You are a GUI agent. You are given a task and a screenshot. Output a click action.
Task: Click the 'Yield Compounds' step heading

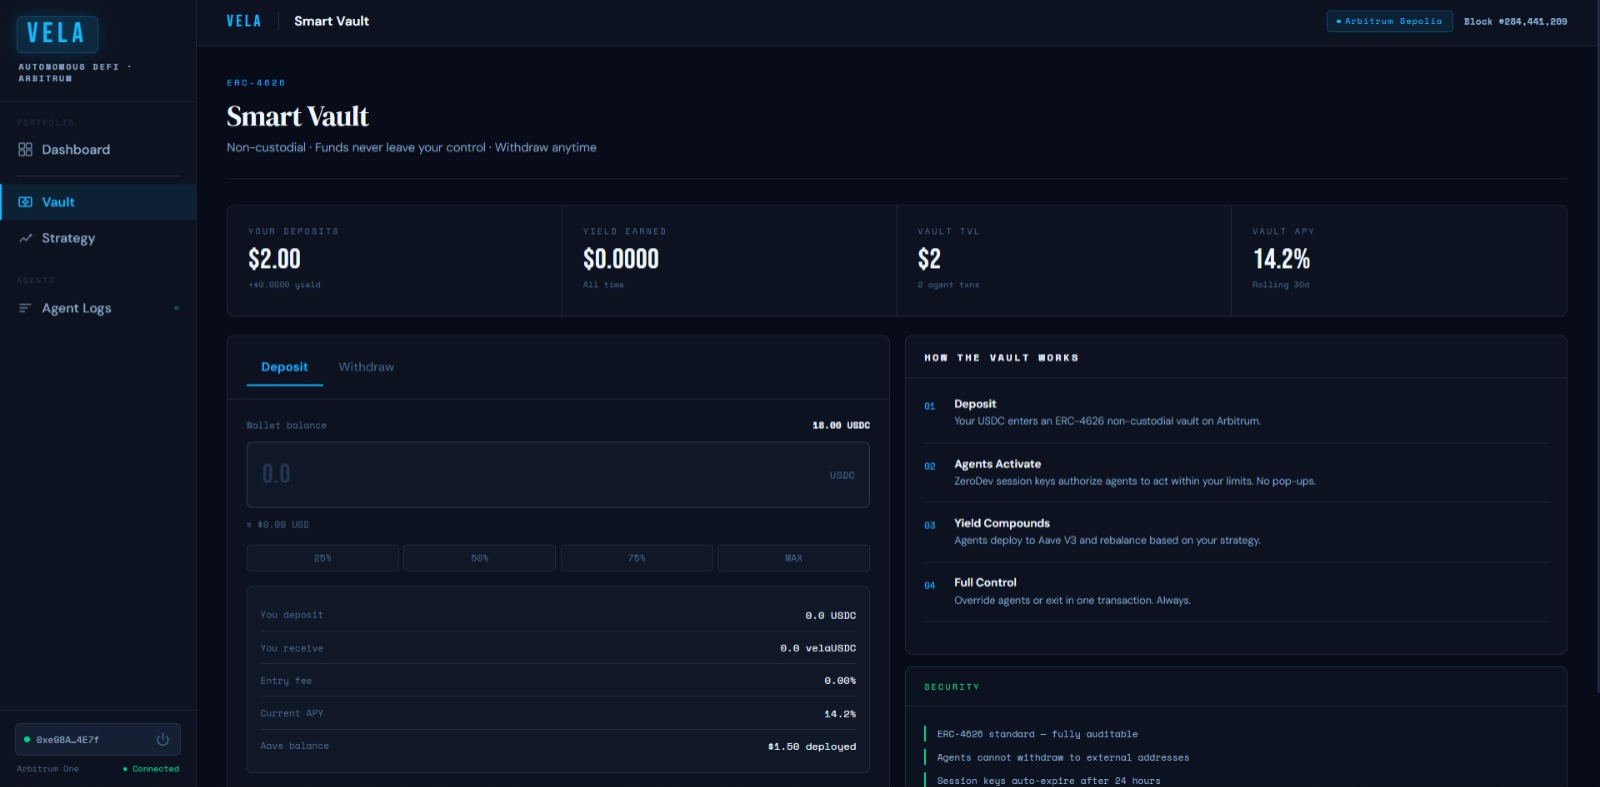1002,523
